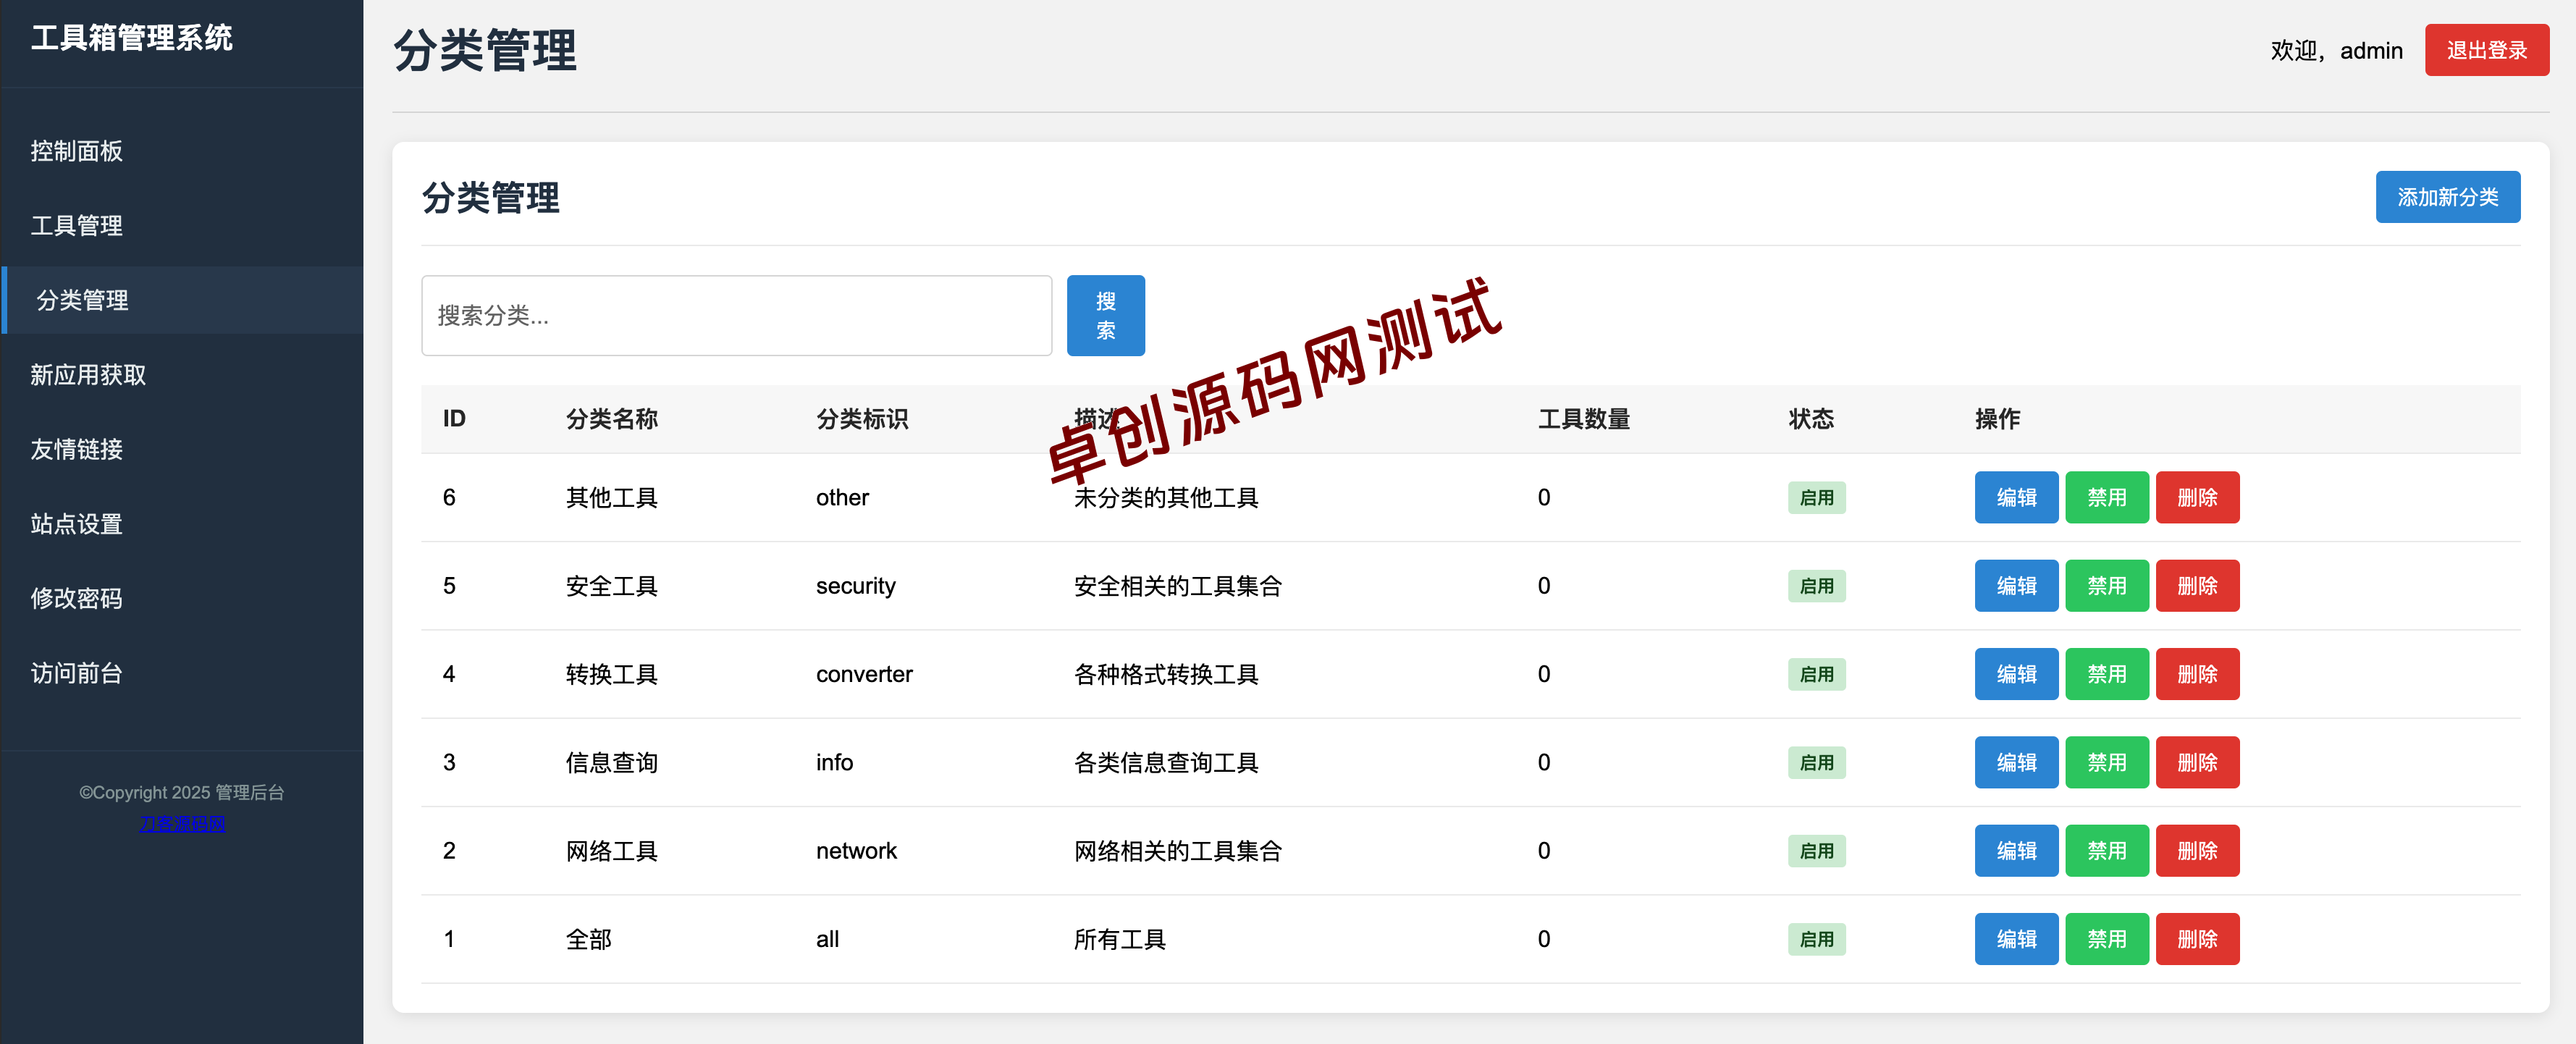Click the 启用 badge in the network row
Viewport: 2576px width, 1044px height.
pos(1816,851)
